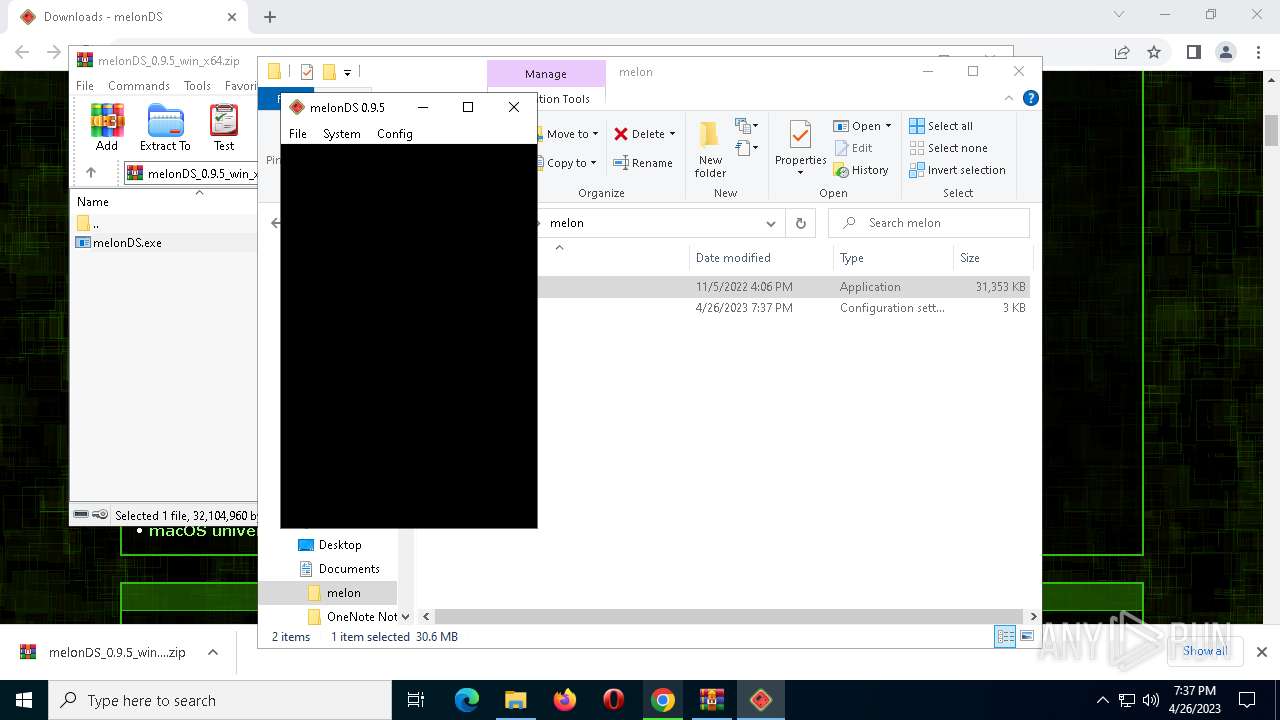This screenshot has height=720, width=1280.
Task: Click the Rename button
Action: click(x=642, y=163)
